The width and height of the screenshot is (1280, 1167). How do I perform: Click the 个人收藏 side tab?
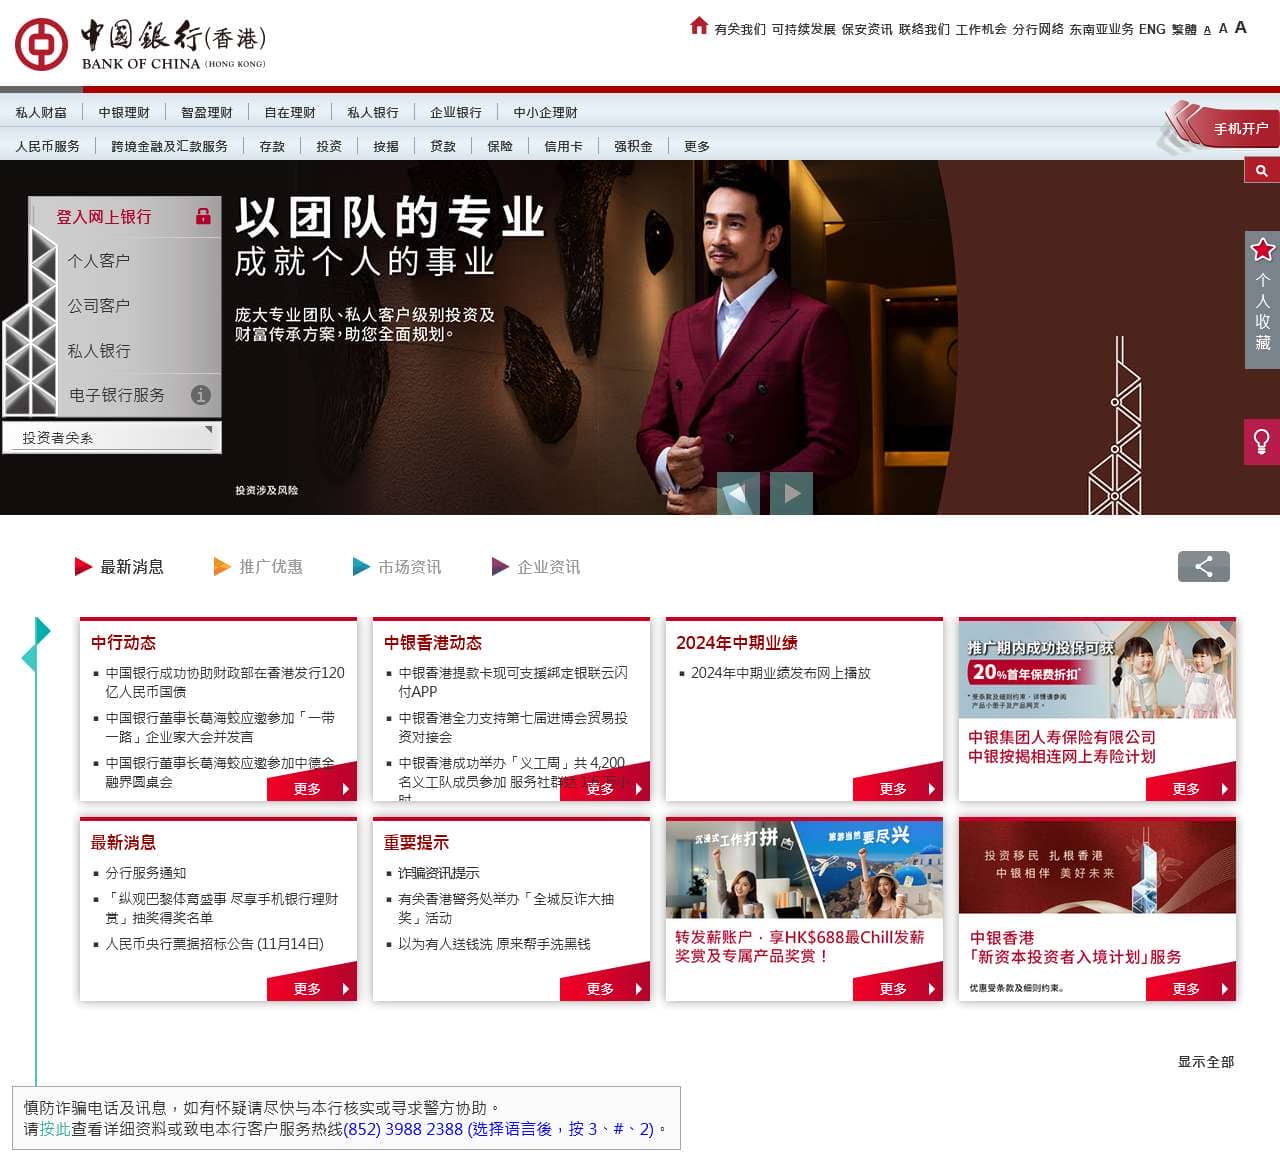[x=1262, y=300]
